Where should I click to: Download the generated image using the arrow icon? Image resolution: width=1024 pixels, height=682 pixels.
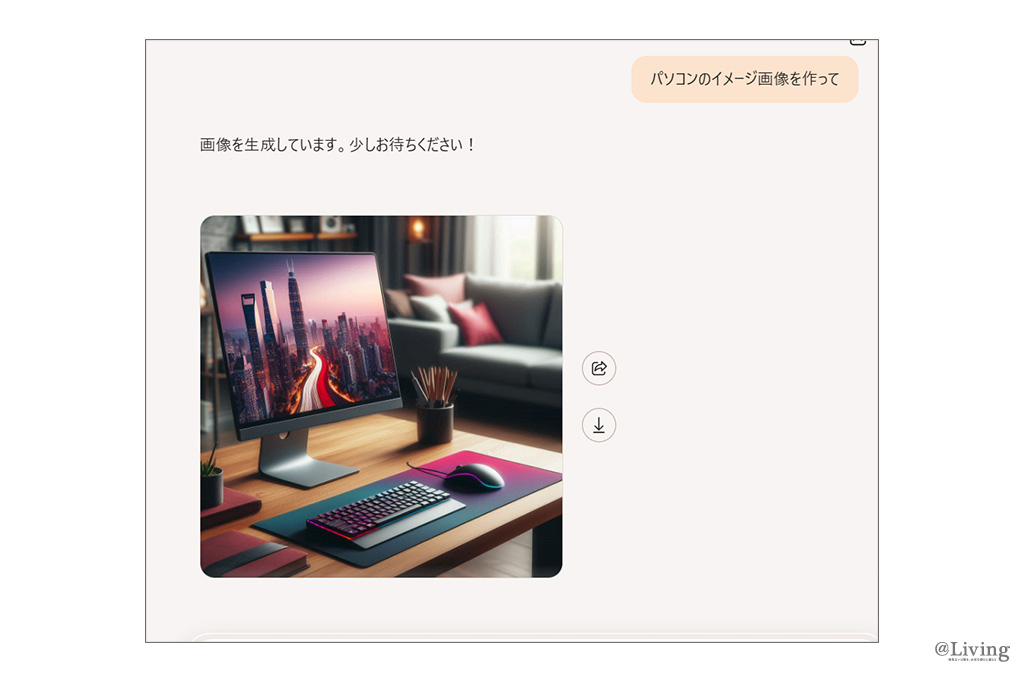(x=599, y=425)
